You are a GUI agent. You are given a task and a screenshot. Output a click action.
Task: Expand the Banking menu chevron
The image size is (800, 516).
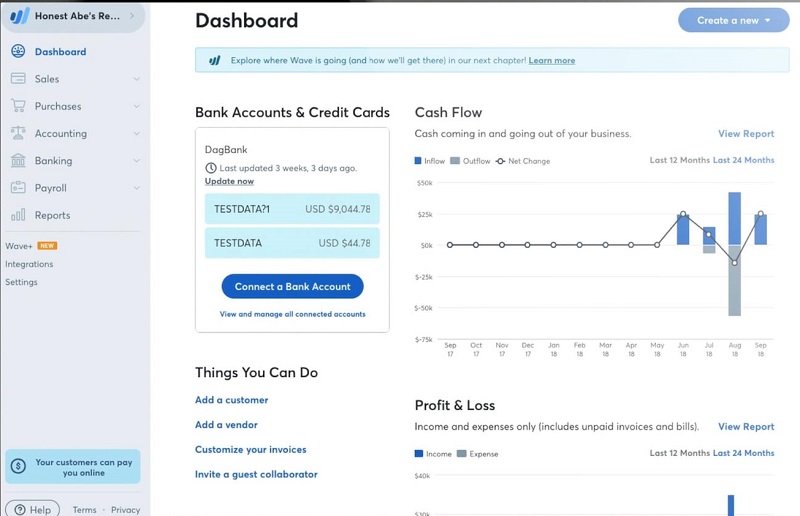[136, 160]
